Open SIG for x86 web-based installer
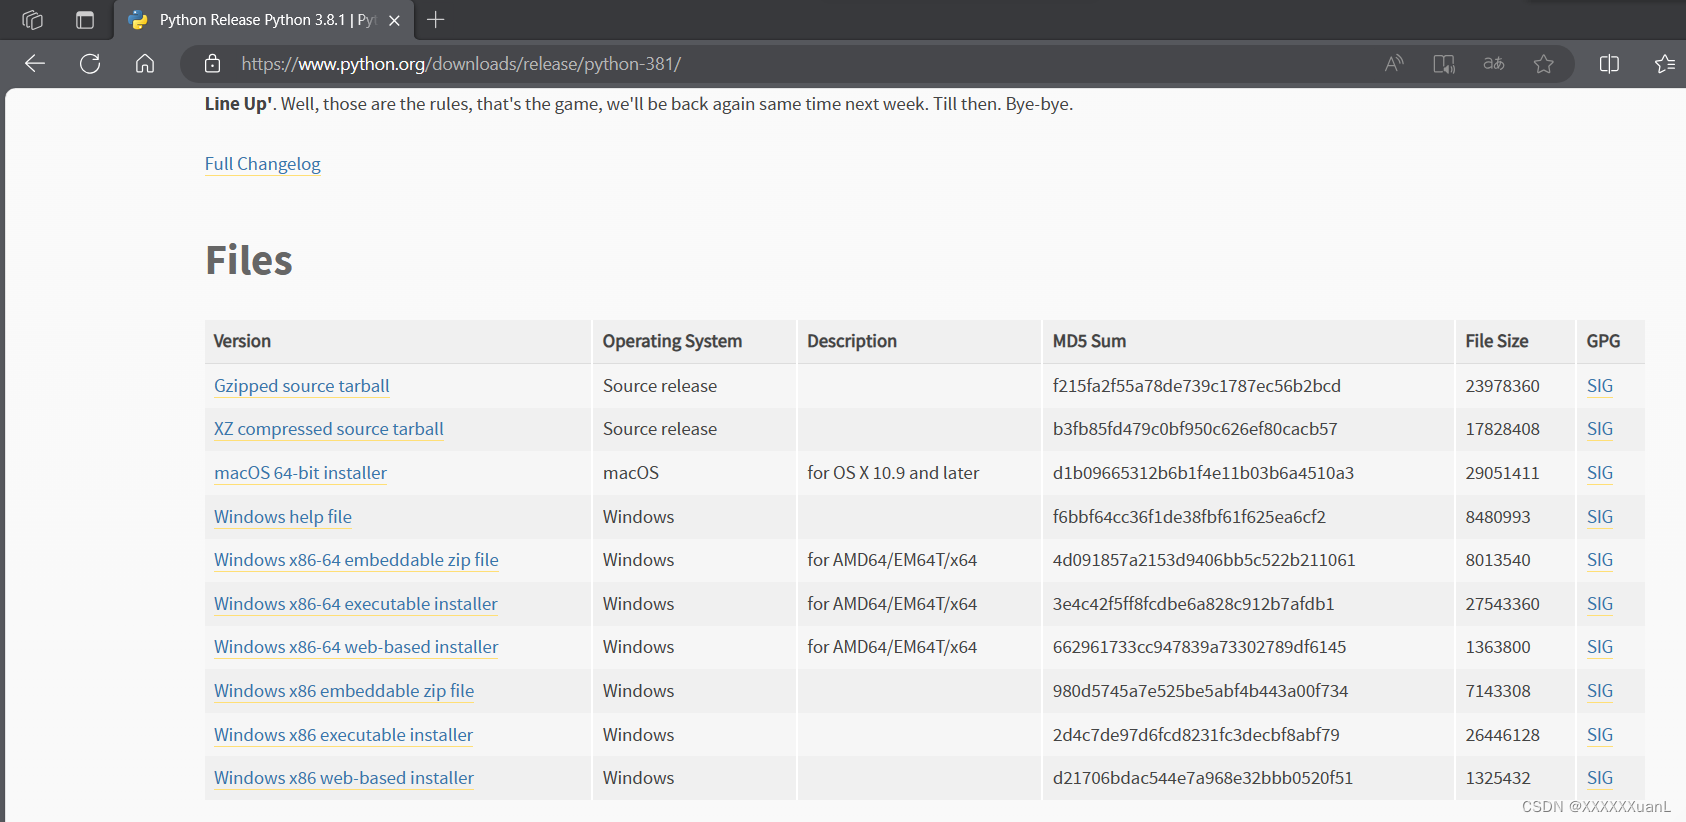1686x822 pixels. [1600, 778]
